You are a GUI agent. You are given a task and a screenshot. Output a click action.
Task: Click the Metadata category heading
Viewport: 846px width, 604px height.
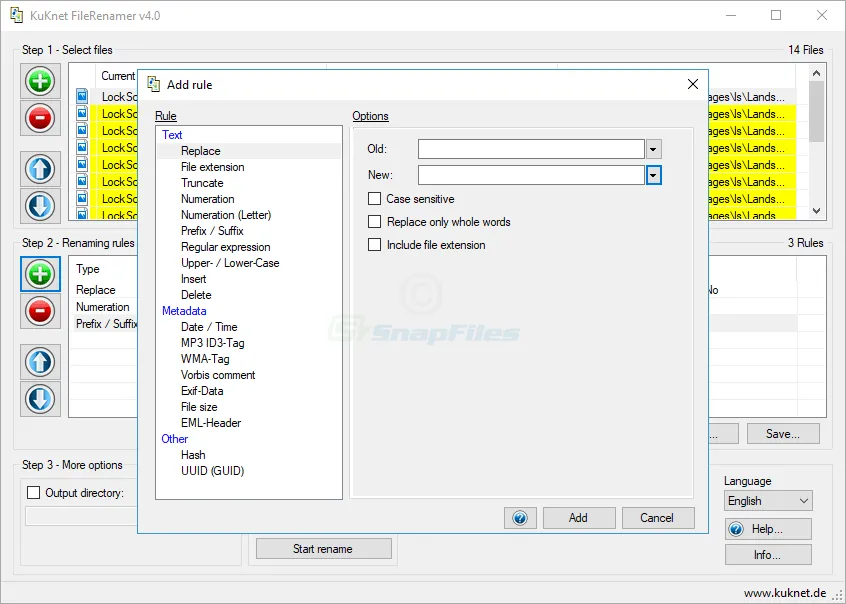coord(184,311)
